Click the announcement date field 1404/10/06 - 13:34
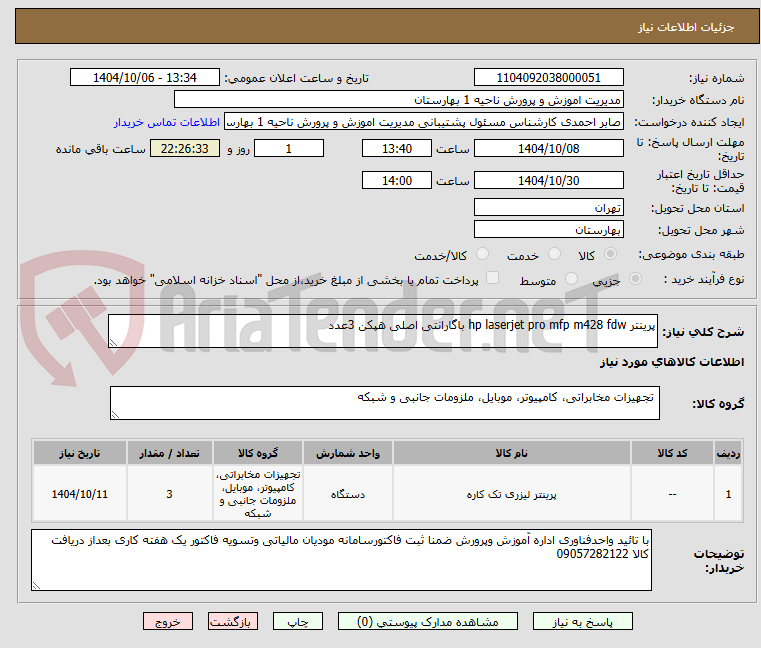Image resolution: width=761 pixels, height=648 pixels. pyautogui.click(x=145, y=78)
